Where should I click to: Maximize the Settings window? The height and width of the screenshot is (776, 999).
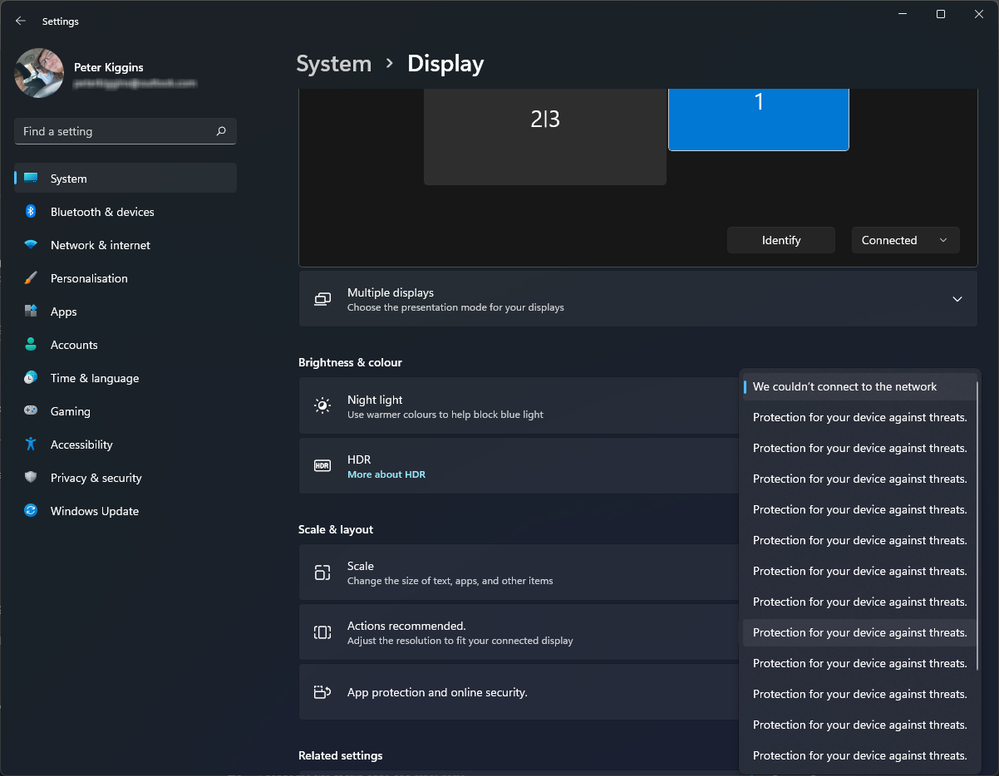[x=940, y=14]
